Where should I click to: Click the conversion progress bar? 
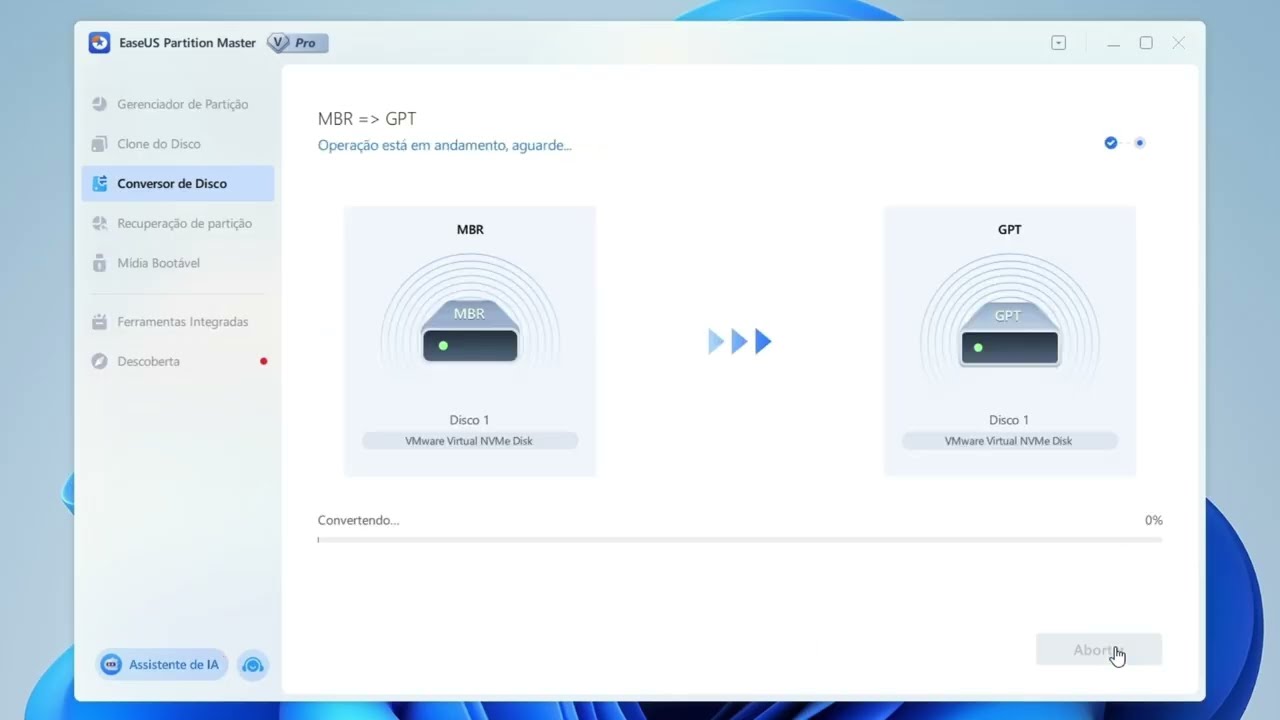[740, 540]
